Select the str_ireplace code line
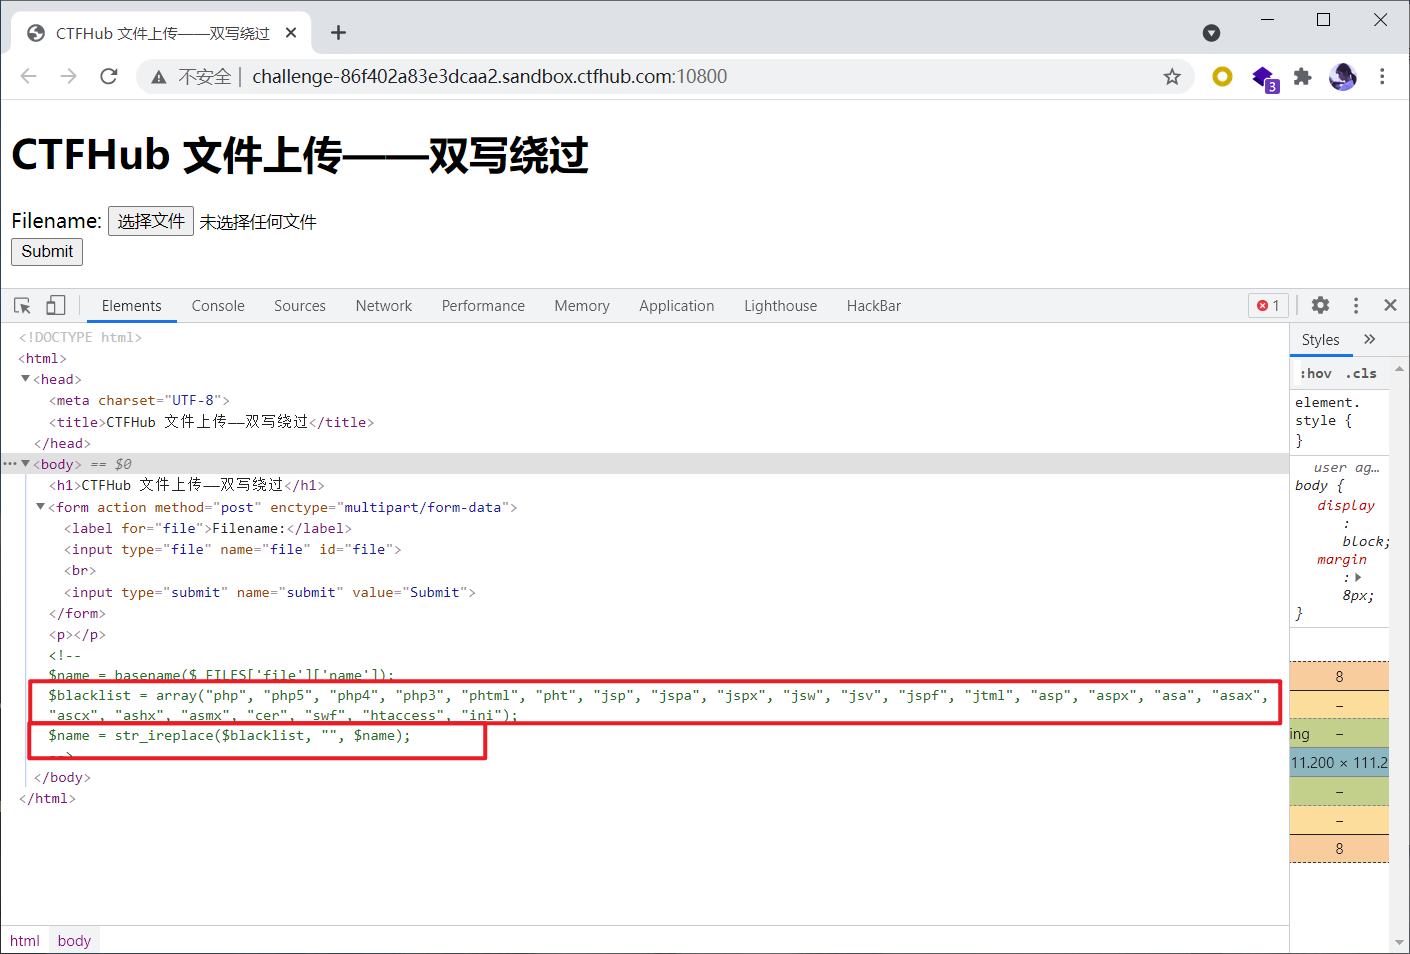1410x954 pixels. point(229,735)
